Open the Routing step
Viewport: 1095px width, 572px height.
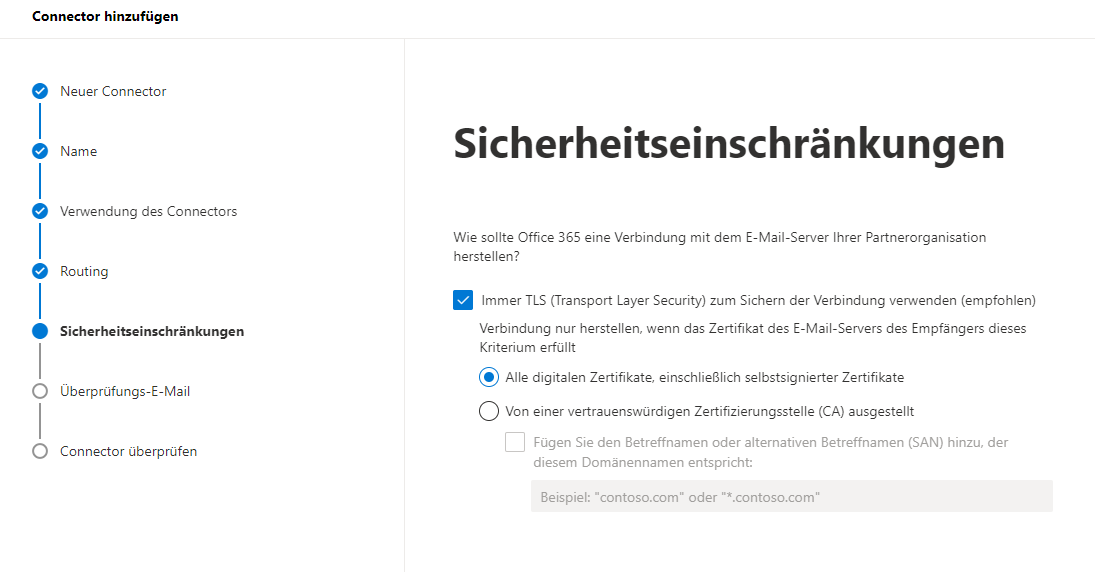(x=84, y=272)
